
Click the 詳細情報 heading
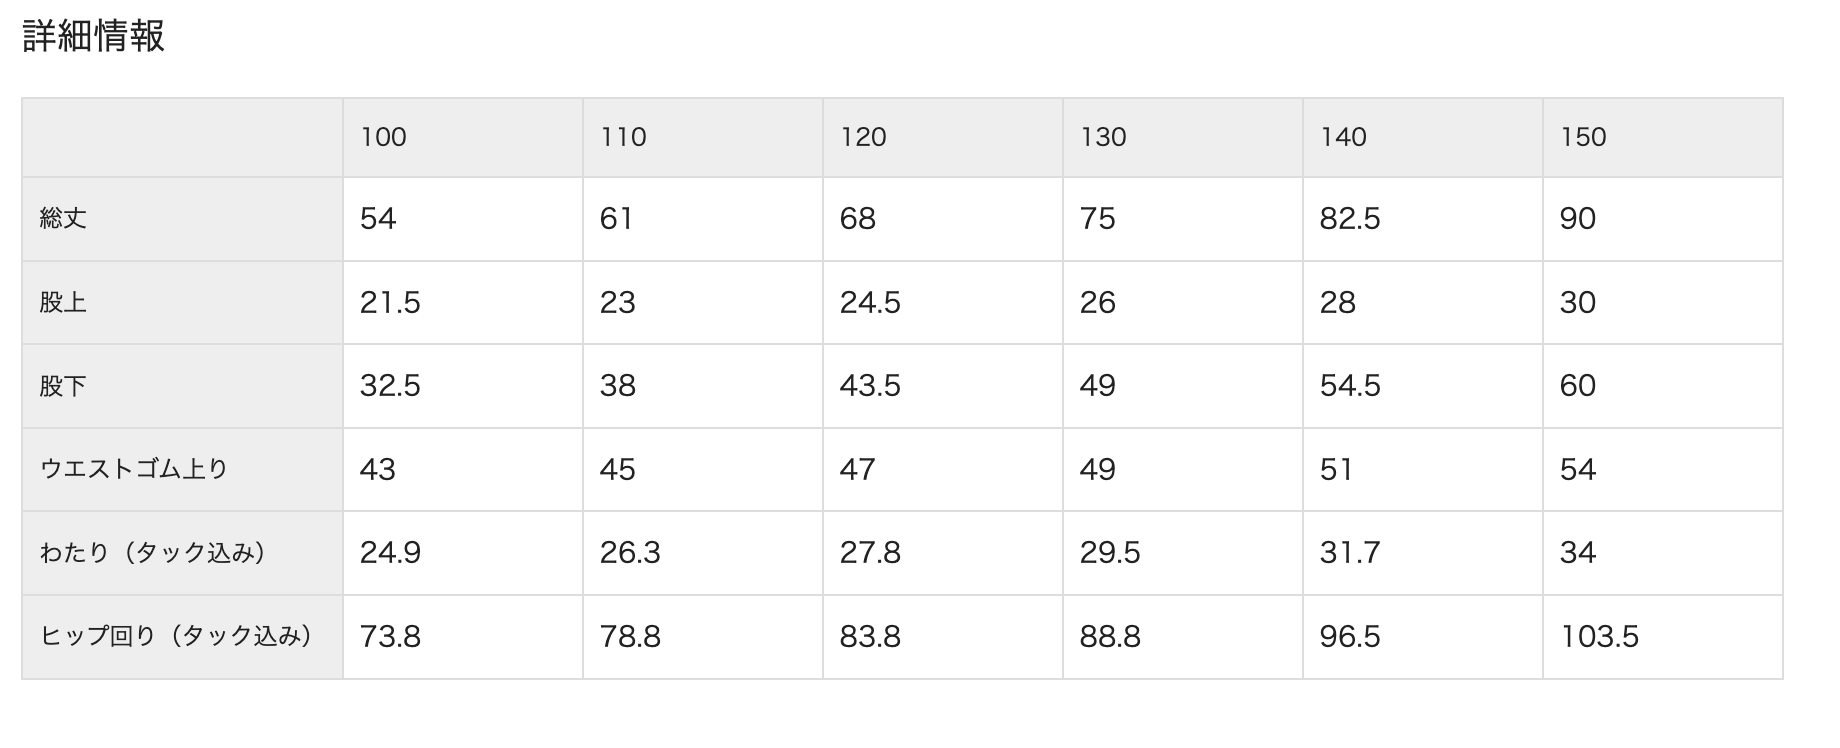pyautogui.click(x=94, y=37)
